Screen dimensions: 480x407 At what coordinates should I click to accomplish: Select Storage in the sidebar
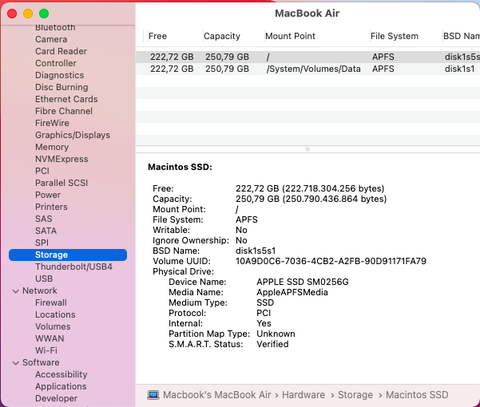[68, 255]
